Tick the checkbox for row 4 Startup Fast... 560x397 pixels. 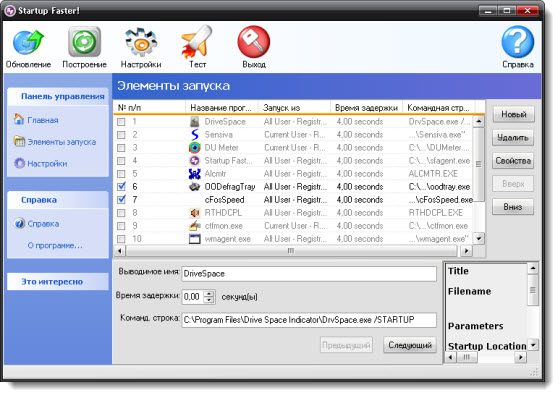[x=121, y=161]
